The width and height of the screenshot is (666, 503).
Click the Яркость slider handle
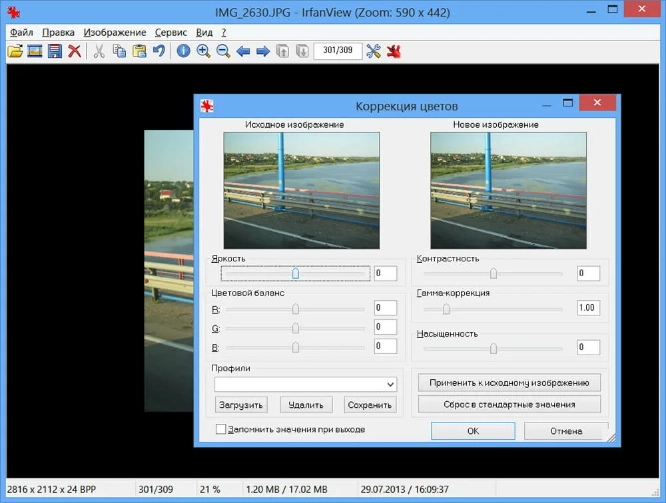(295, 273)
